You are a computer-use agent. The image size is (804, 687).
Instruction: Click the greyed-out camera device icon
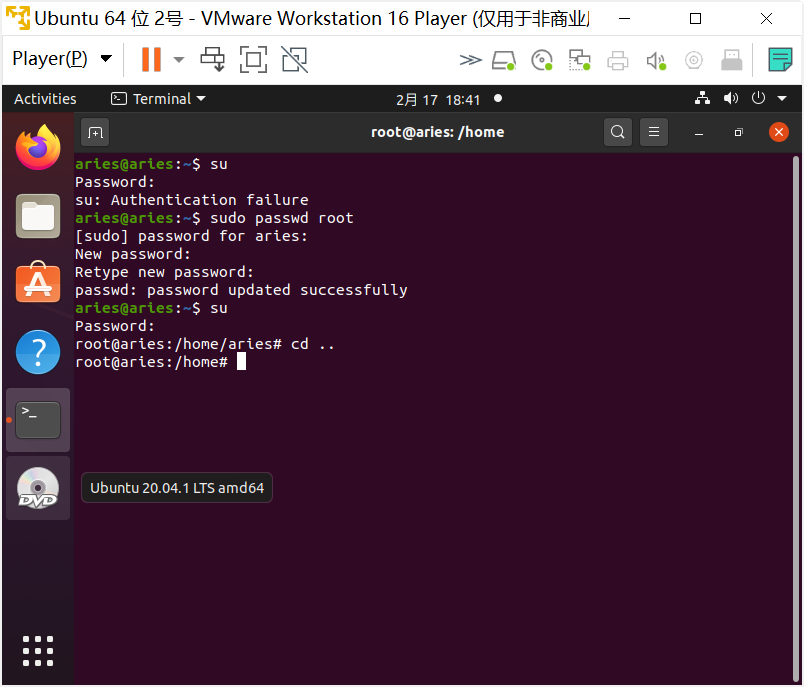[693, 60]
